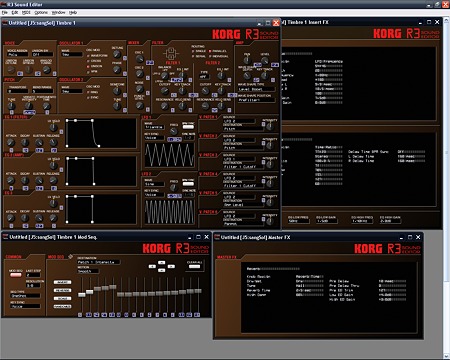Click the EG 2 Sustain knob

click(x=39, y=180)
